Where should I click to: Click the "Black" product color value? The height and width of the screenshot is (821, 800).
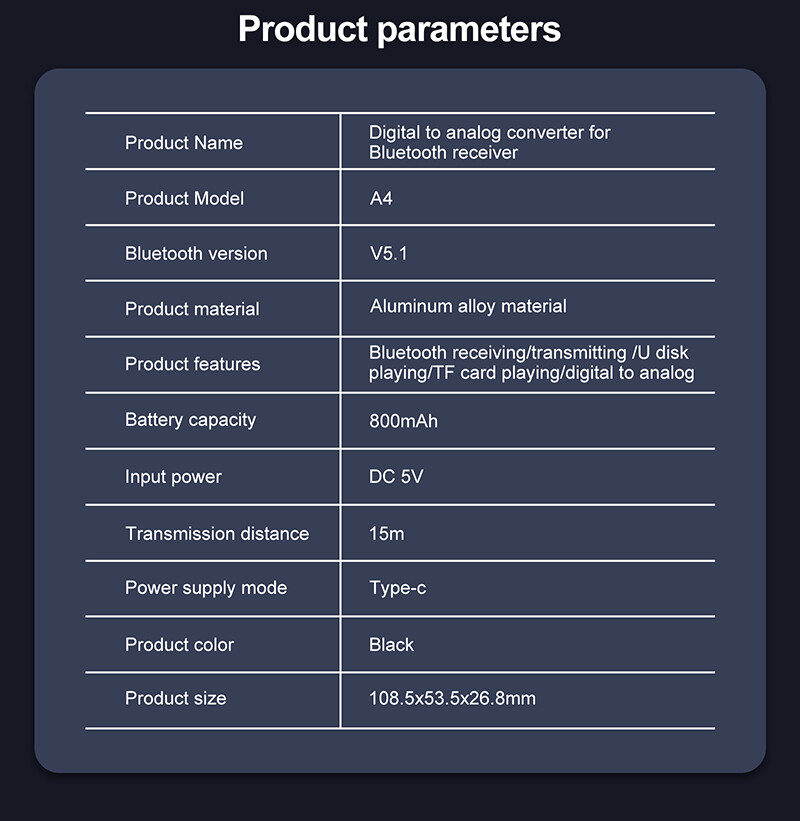(x=391, y=645)
